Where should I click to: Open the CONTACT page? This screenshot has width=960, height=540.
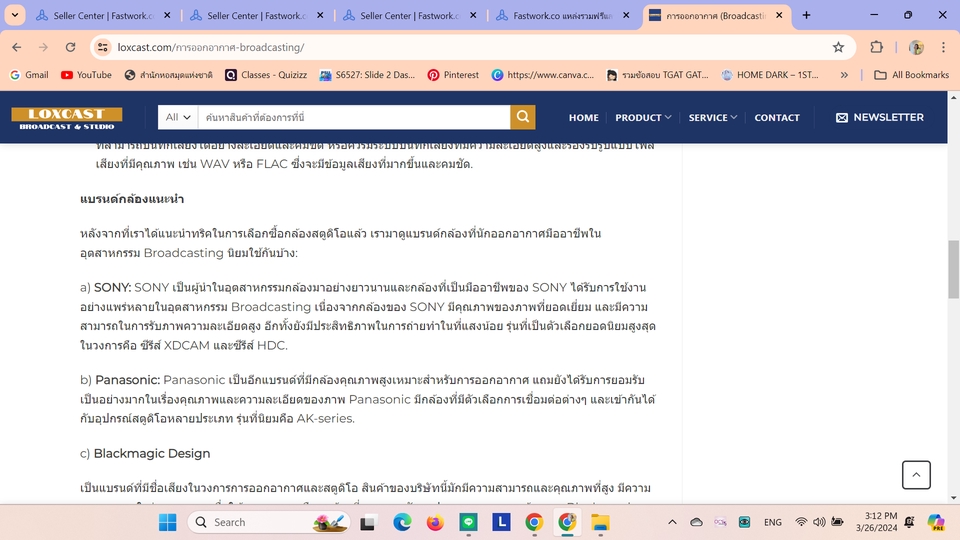pyautogui.click(x=777, y=118)
